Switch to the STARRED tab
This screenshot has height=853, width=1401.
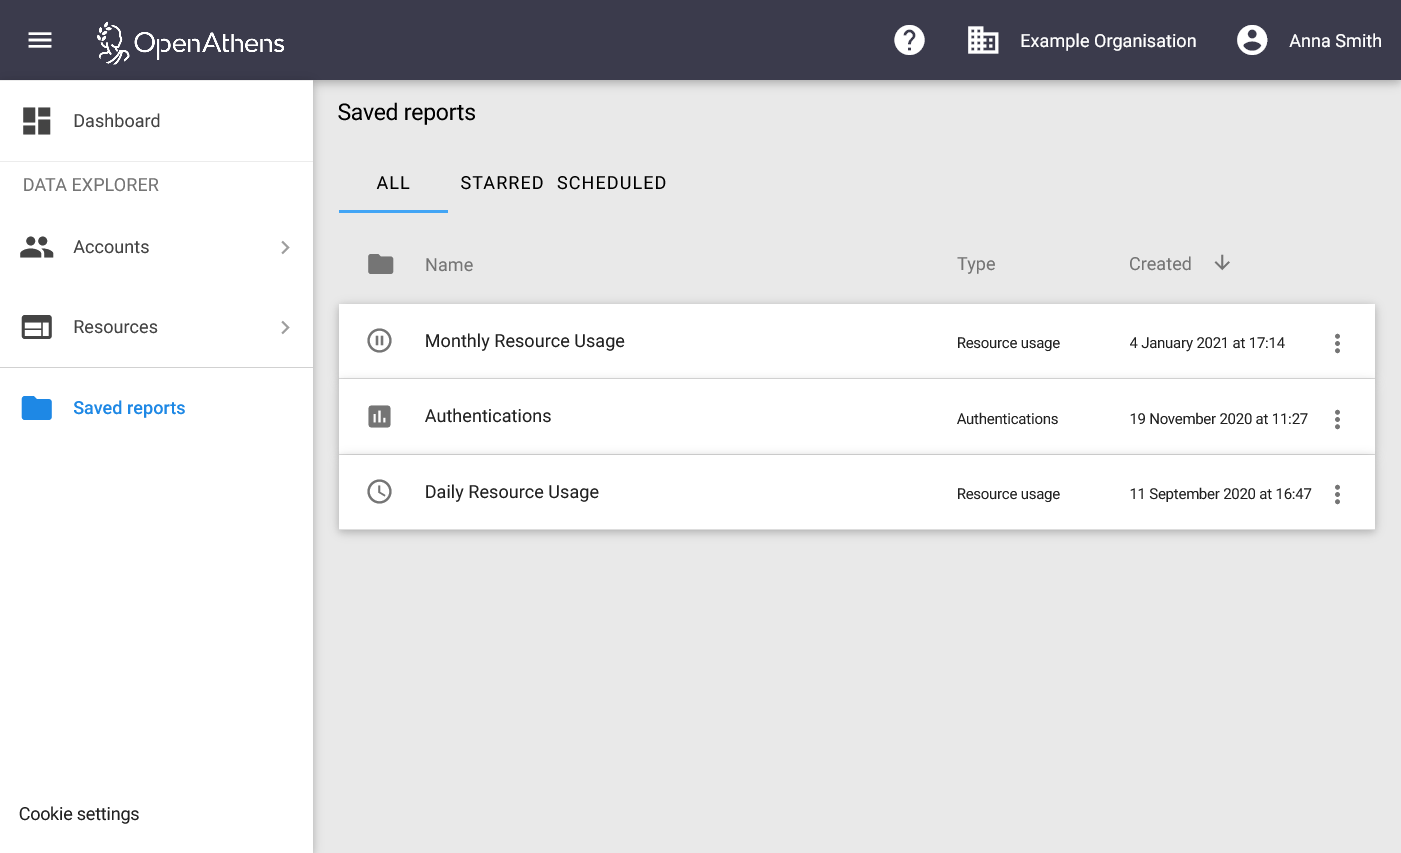tap(502, 183)
